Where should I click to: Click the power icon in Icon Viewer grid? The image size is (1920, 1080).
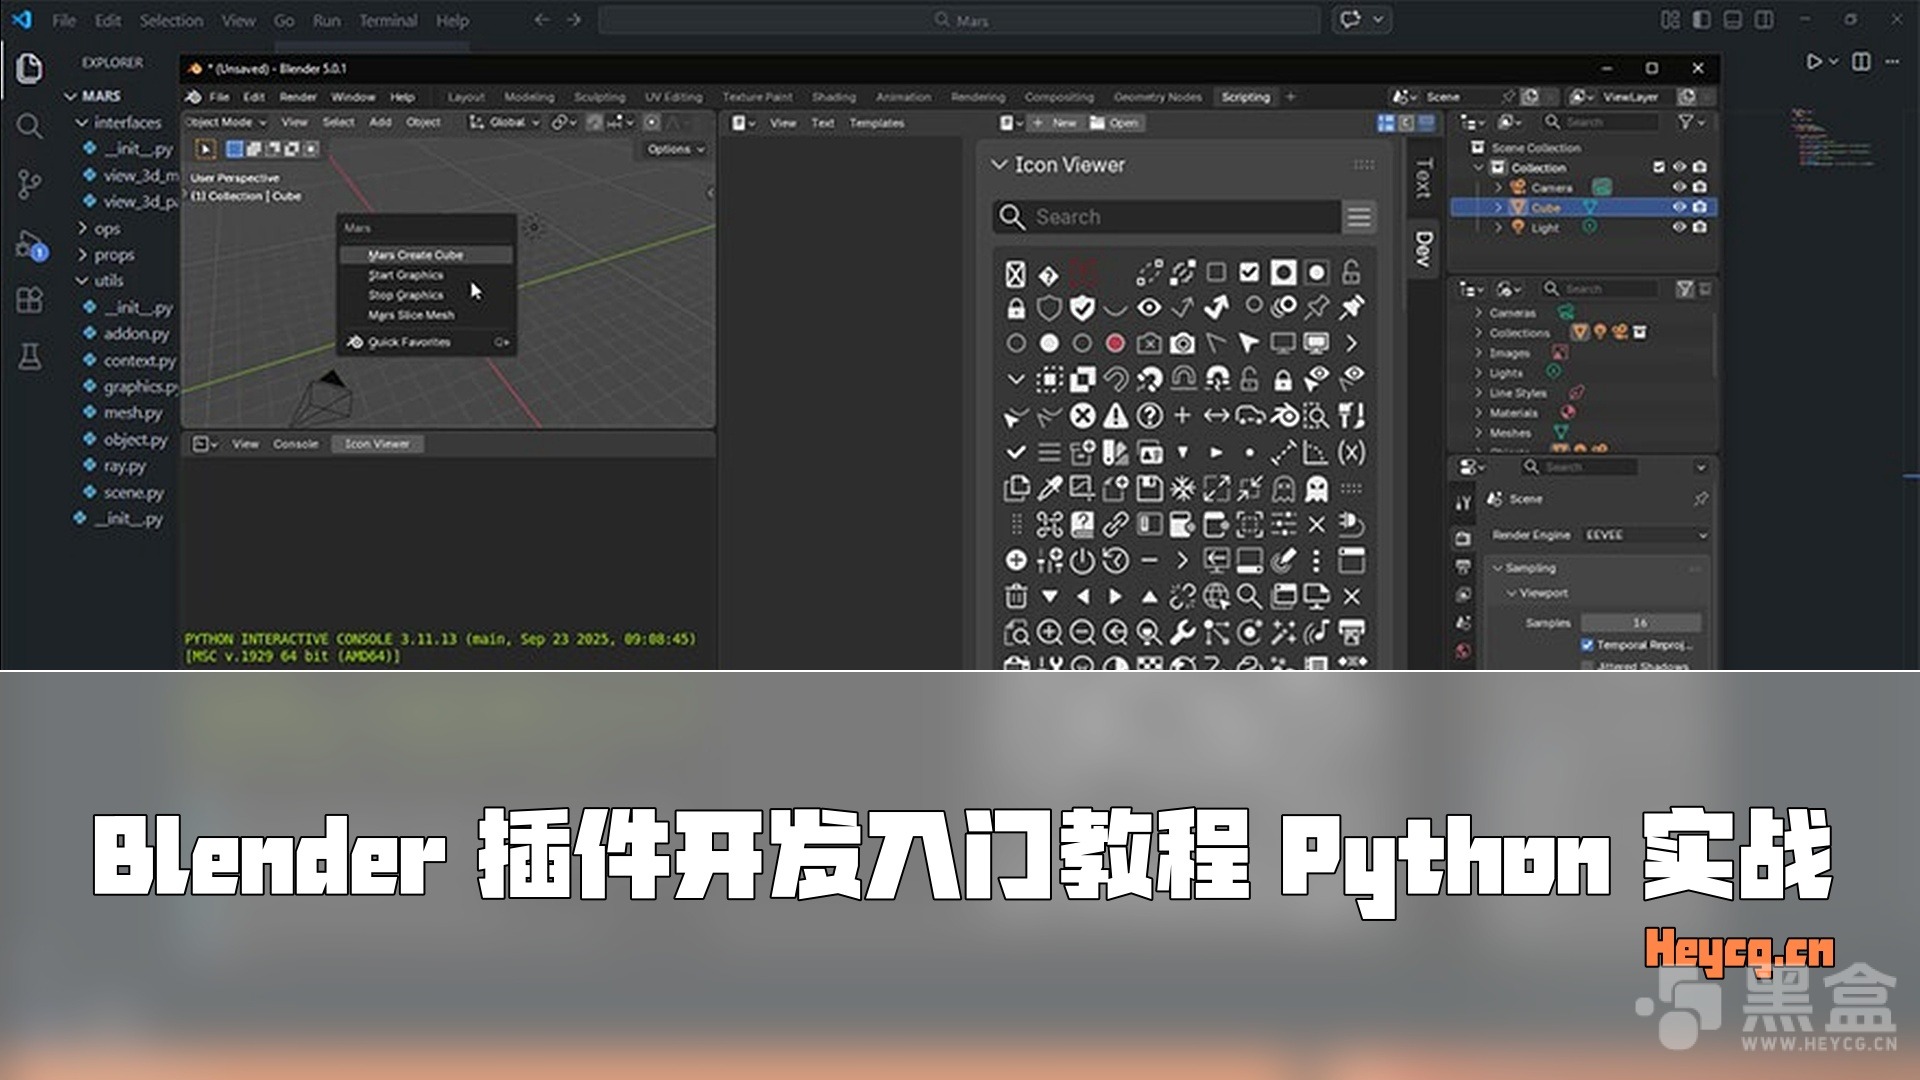[x=1082, y=560]
